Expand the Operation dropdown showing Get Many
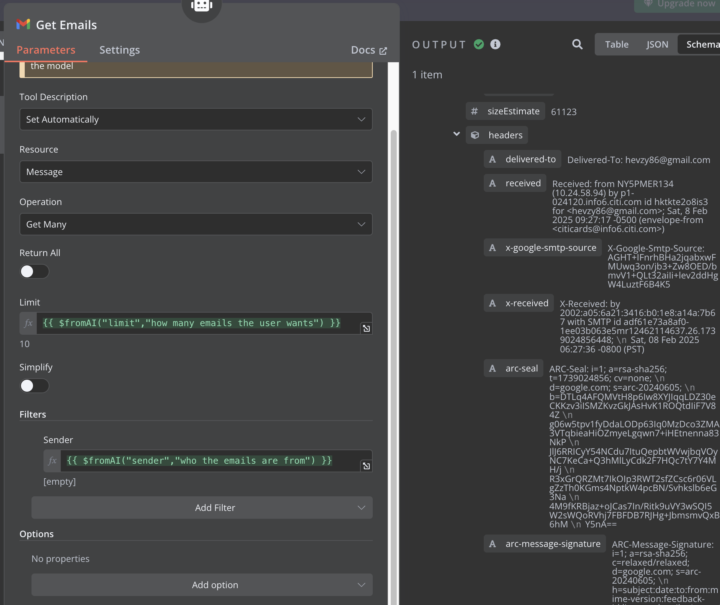This screenshot has height=605, width=720. (x=196, y=224)
